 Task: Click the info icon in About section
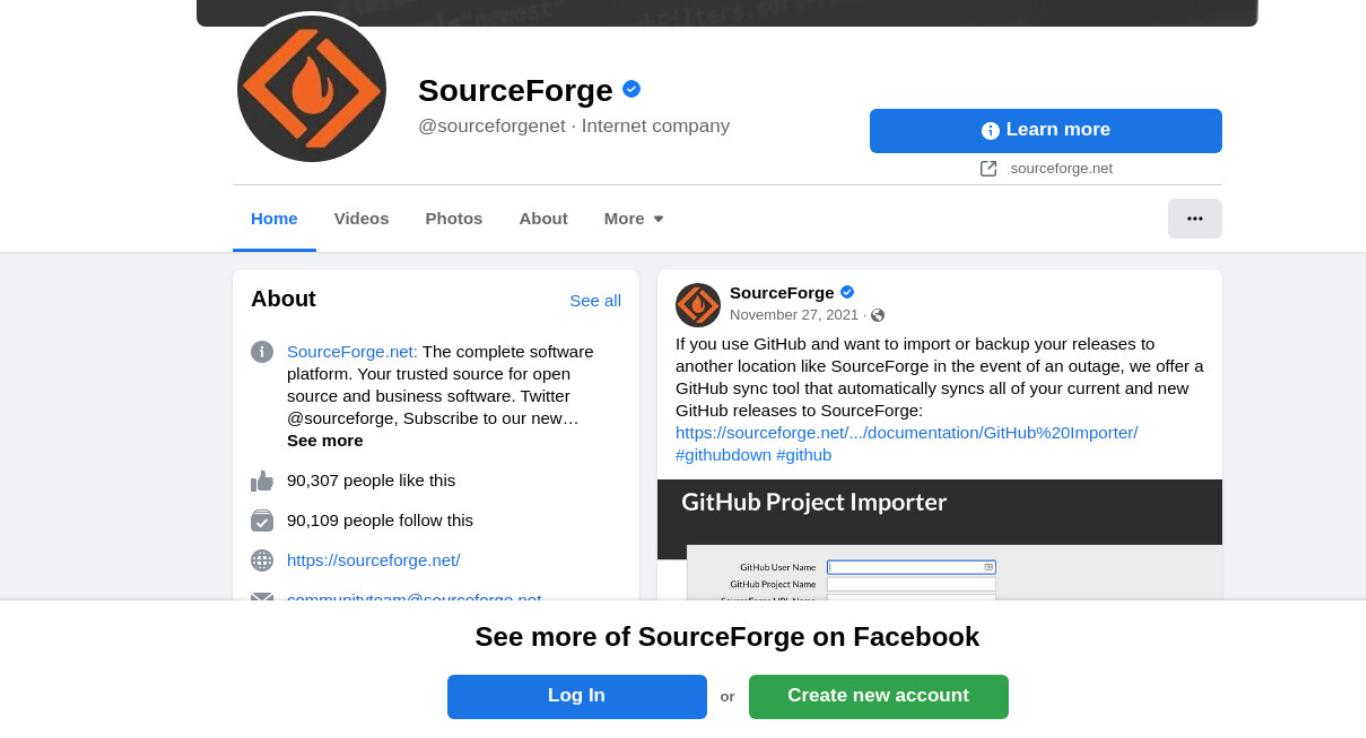262,352
